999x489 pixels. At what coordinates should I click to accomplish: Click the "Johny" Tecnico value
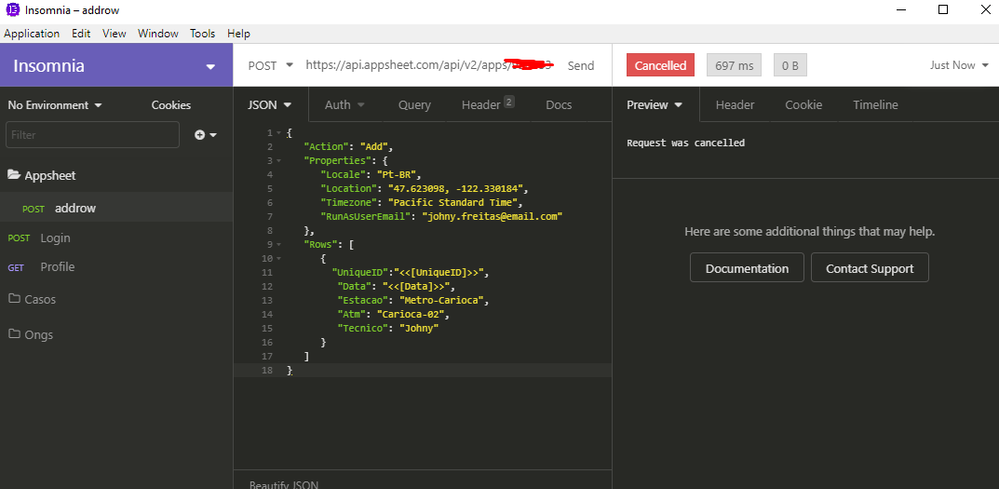click(419, 329)
